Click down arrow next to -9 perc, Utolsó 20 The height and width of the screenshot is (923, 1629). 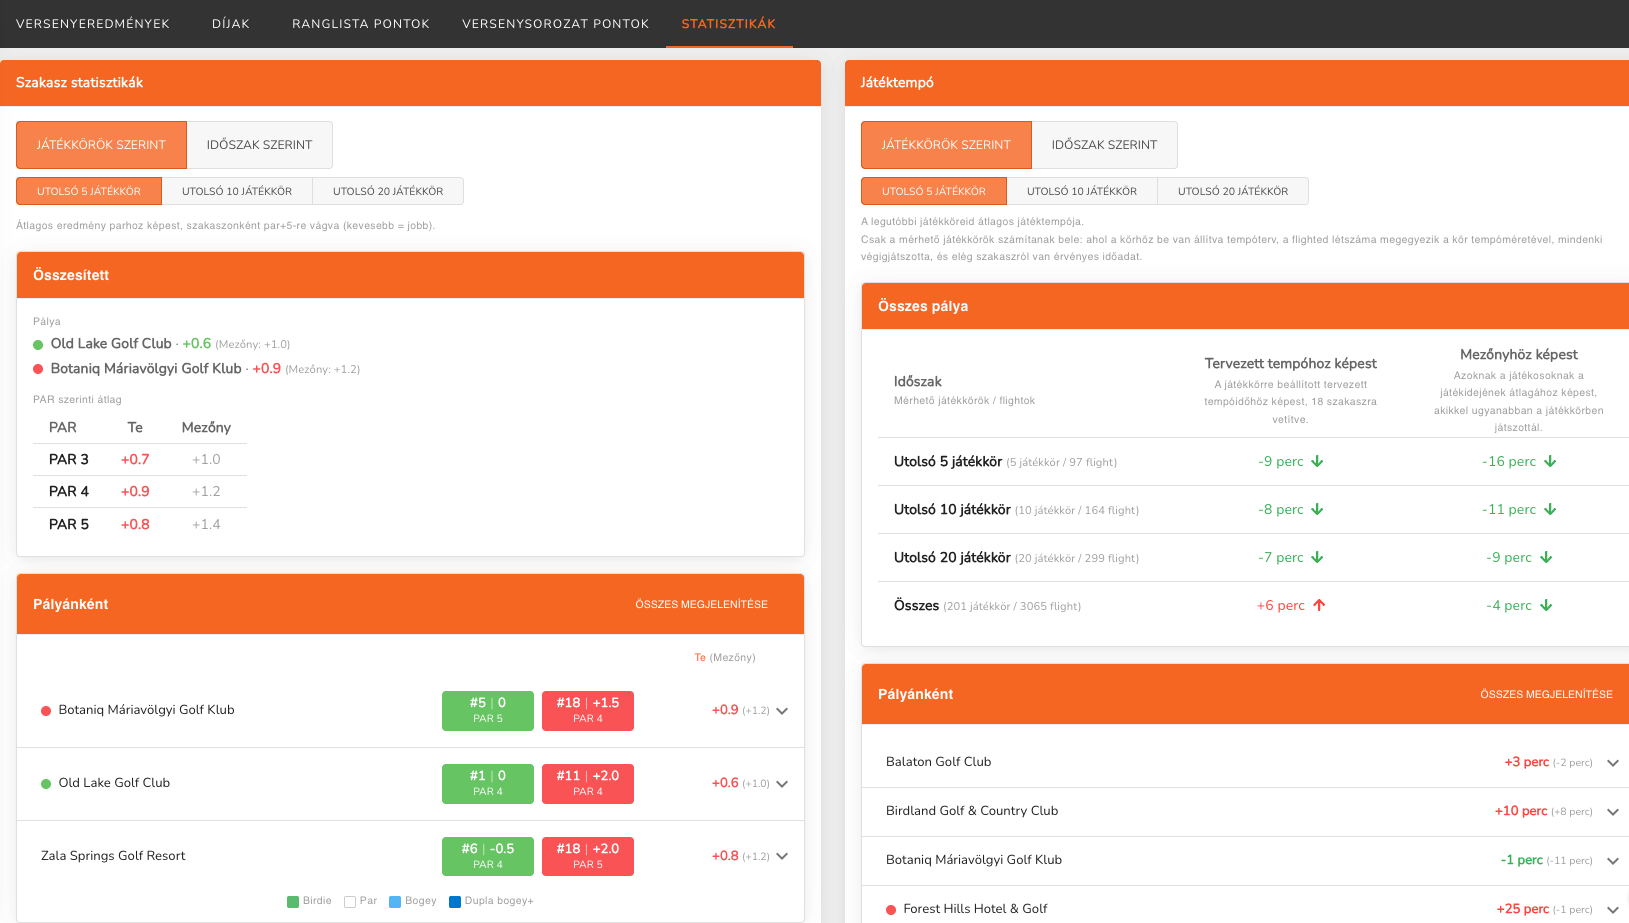click(1546, 557)
